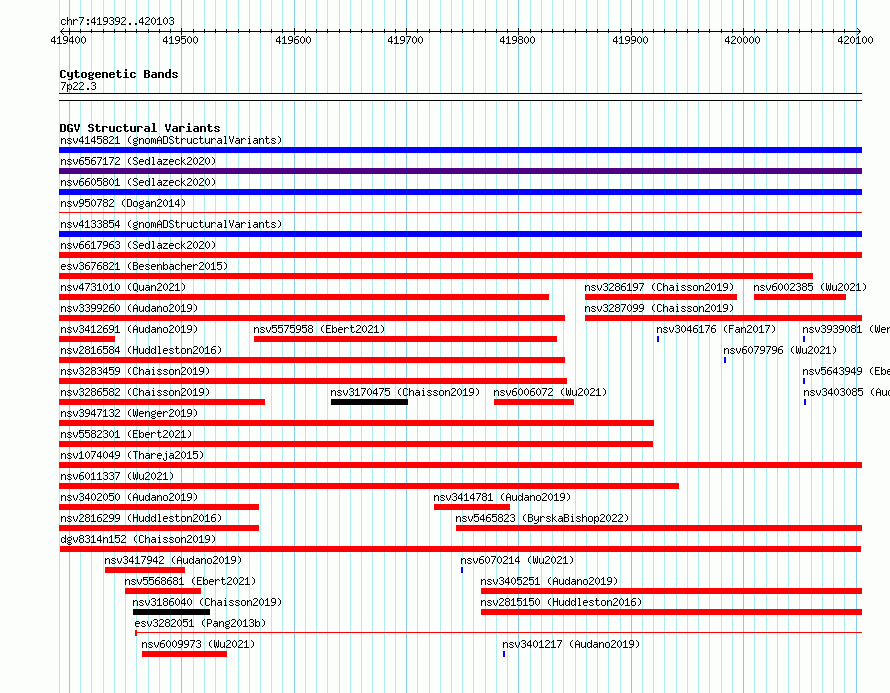Click the small blue nsv3046176 marker

click(x=658, y=339)
